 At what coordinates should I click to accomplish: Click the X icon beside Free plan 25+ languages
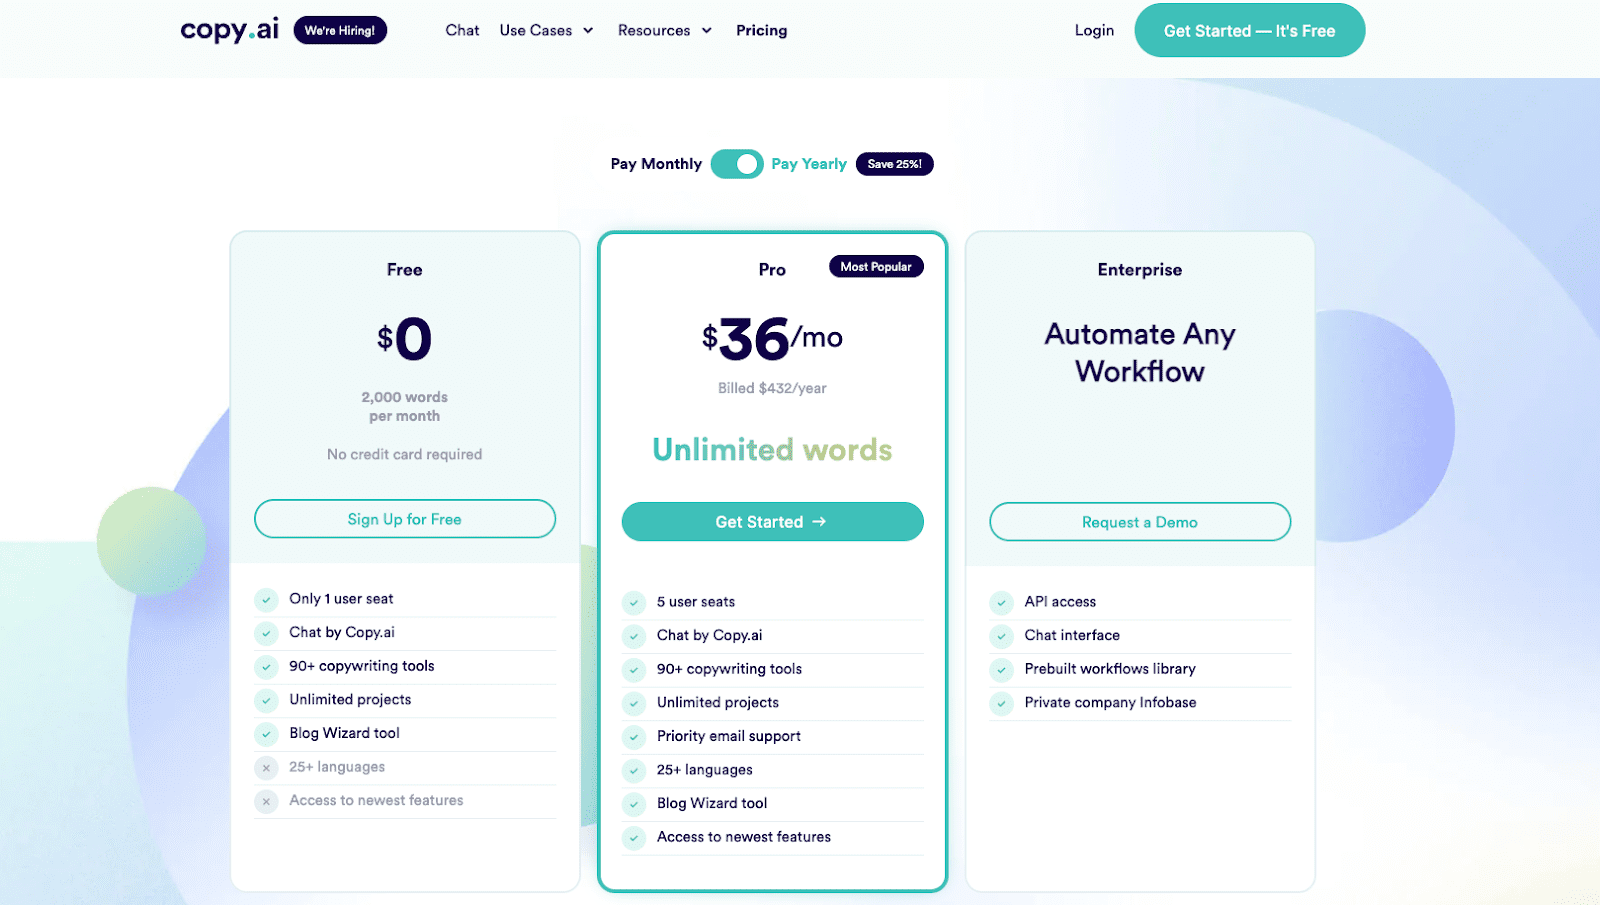(266, 767)
